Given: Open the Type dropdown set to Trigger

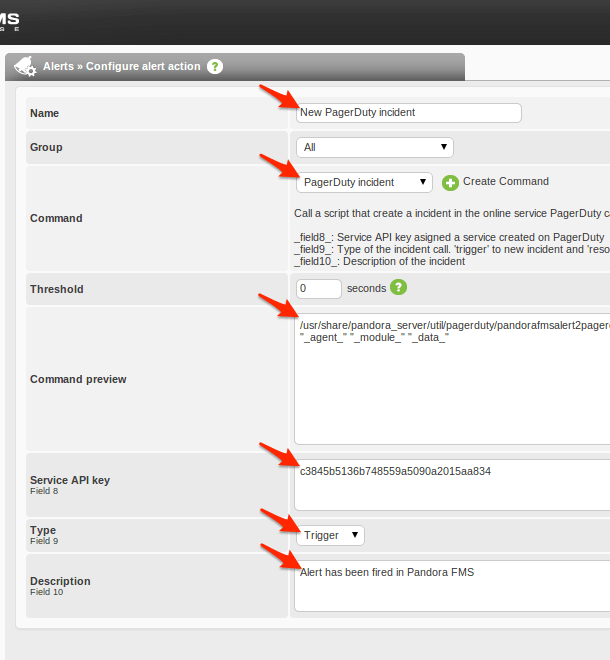Looking at the screenshot, I should tap(330, 535).
